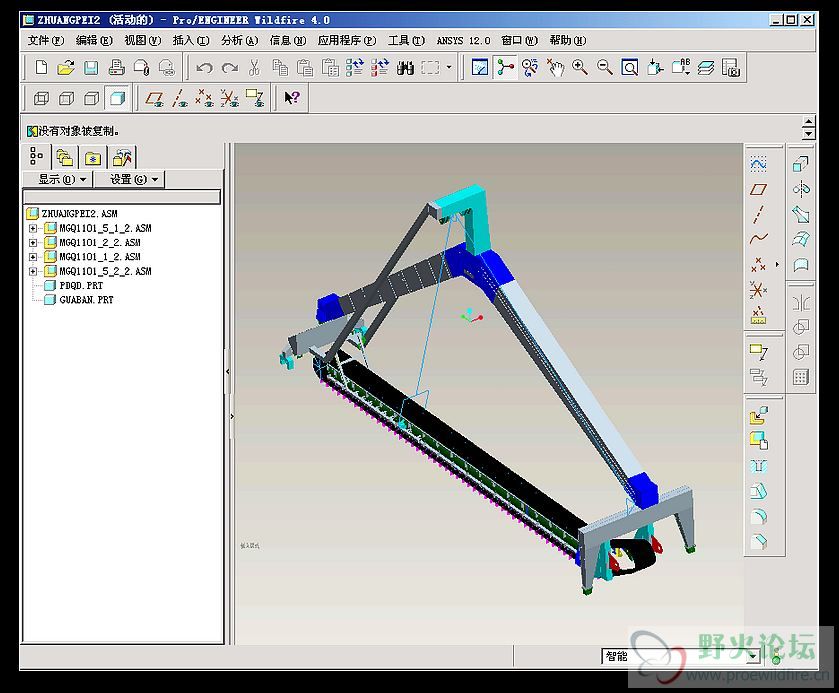The height and width of the screenshot is (693, 839).
Task: Create a datum coordinate system
Action: click(758, 290)
